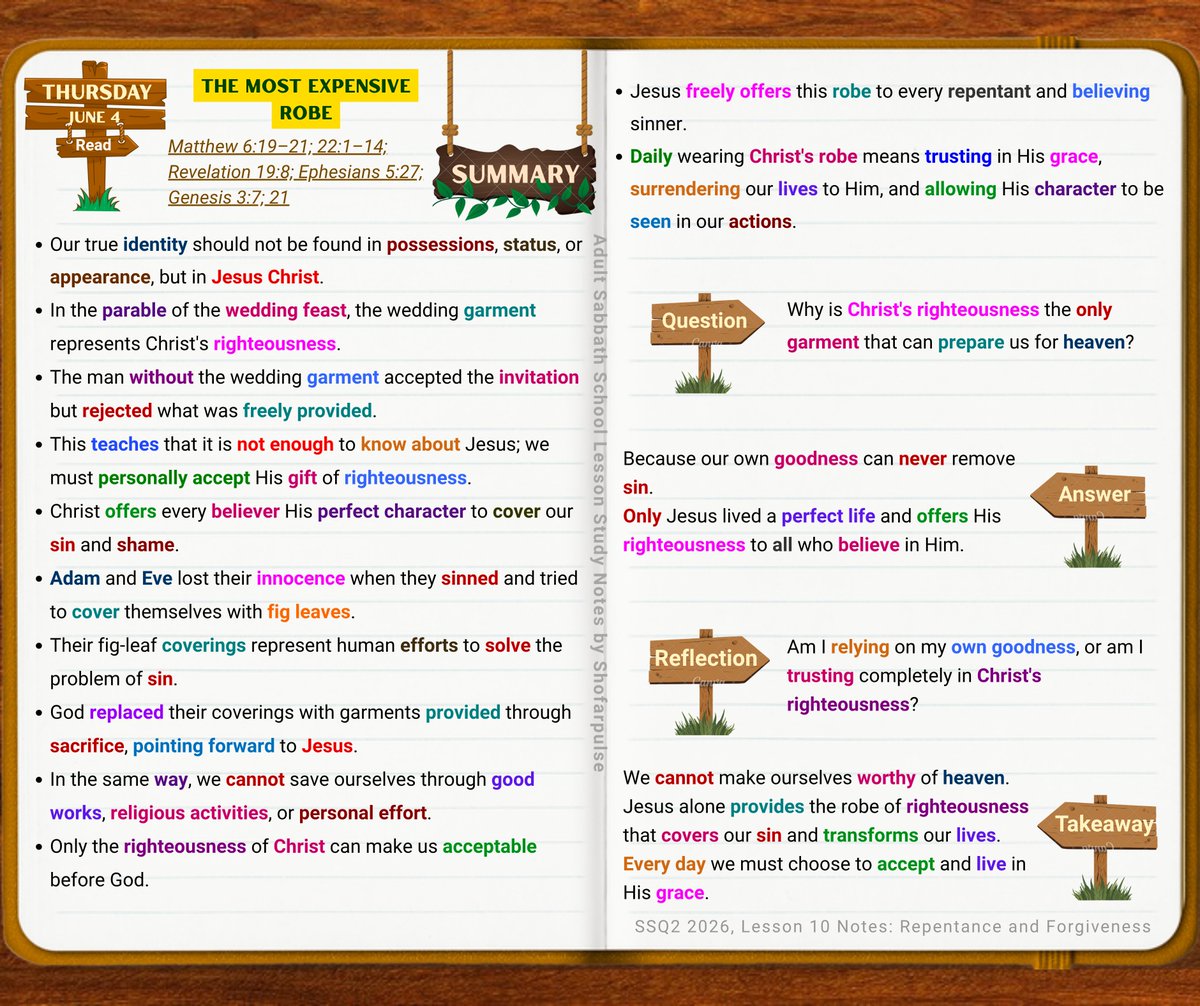The height and width of the screenshot is (1006, 1200).
Task: Click the words 'pointing forward'
Action: pos(203,746)
